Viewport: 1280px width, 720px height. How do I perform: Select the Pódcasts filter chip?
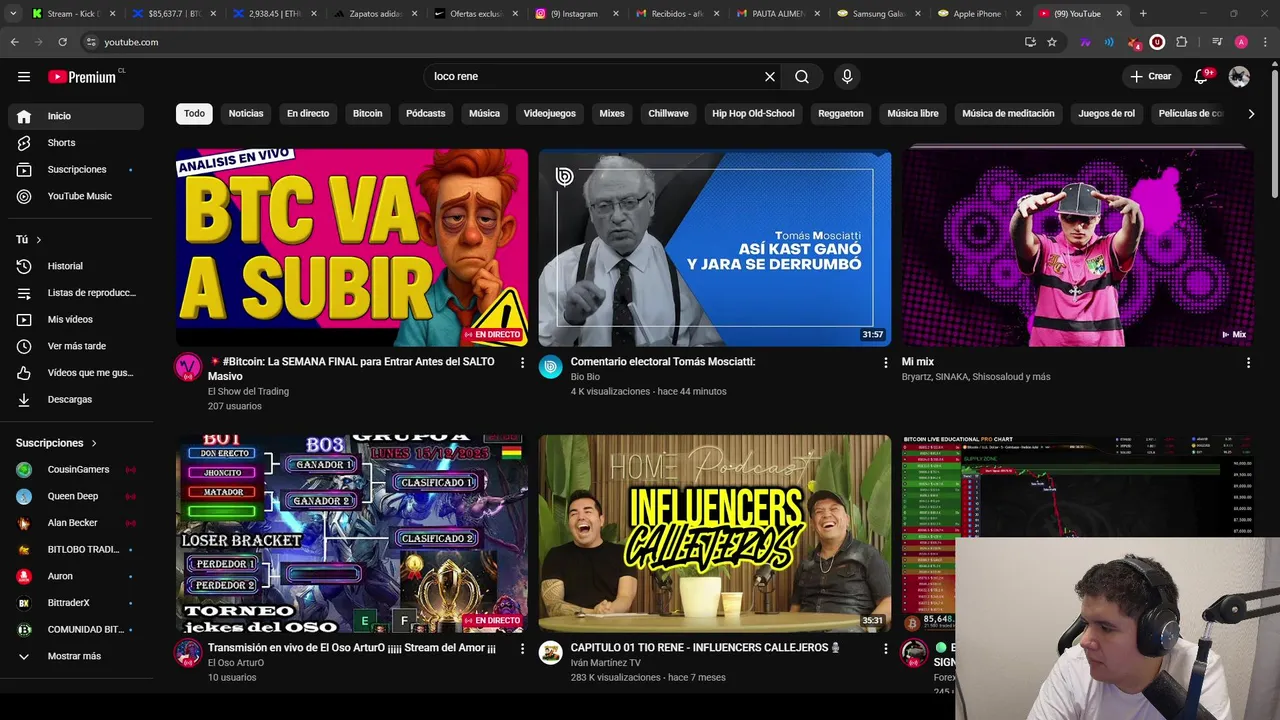[x=426, y=113]
